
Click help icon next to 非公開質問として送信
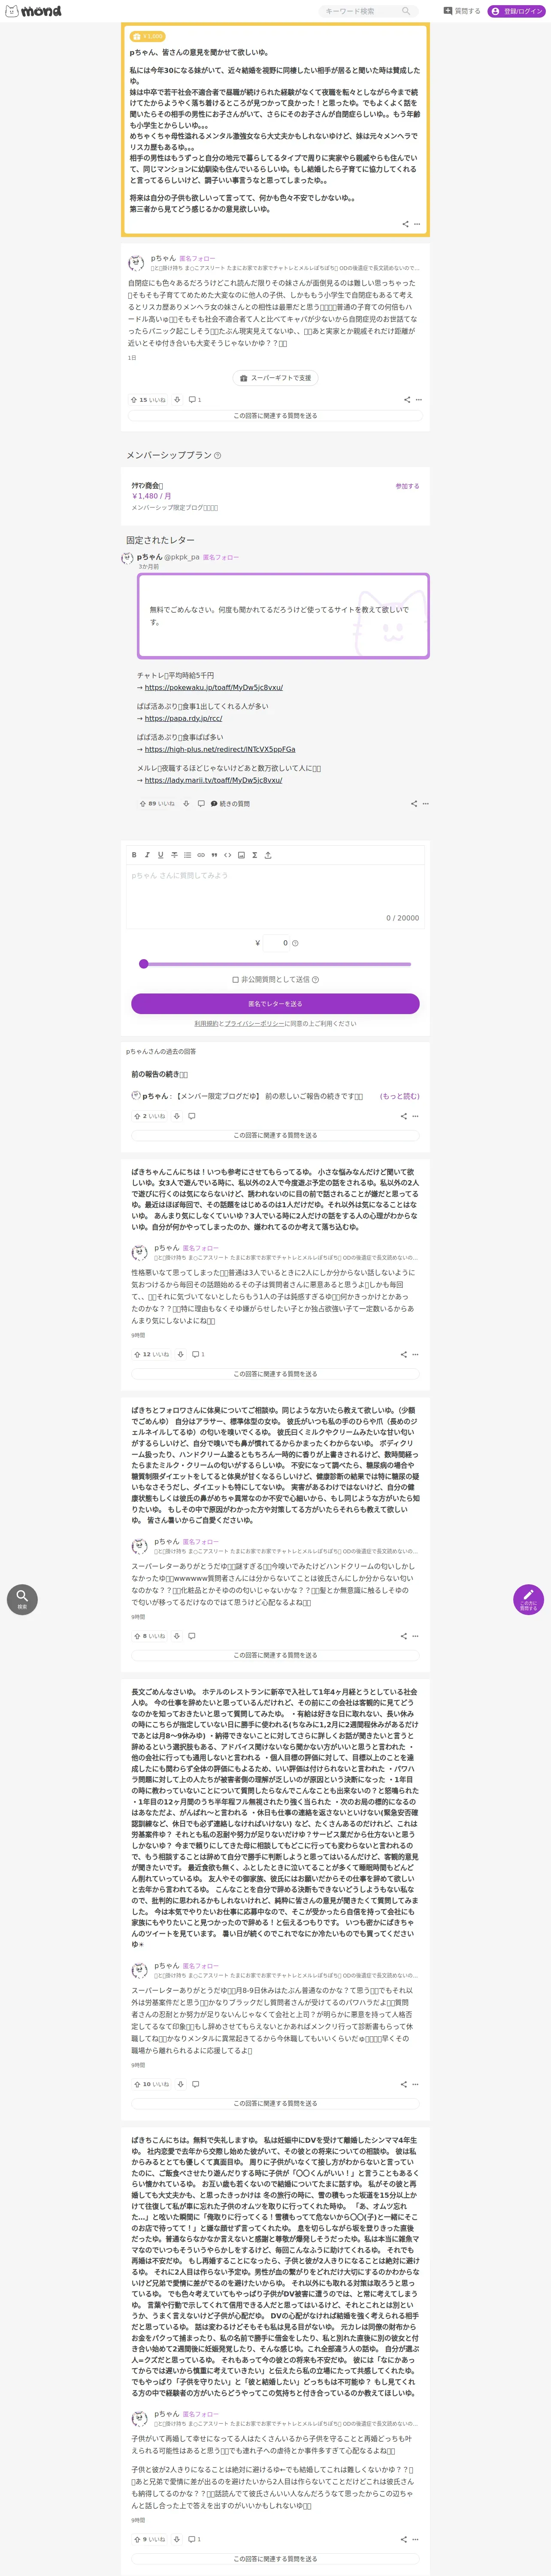click(315, 980)
